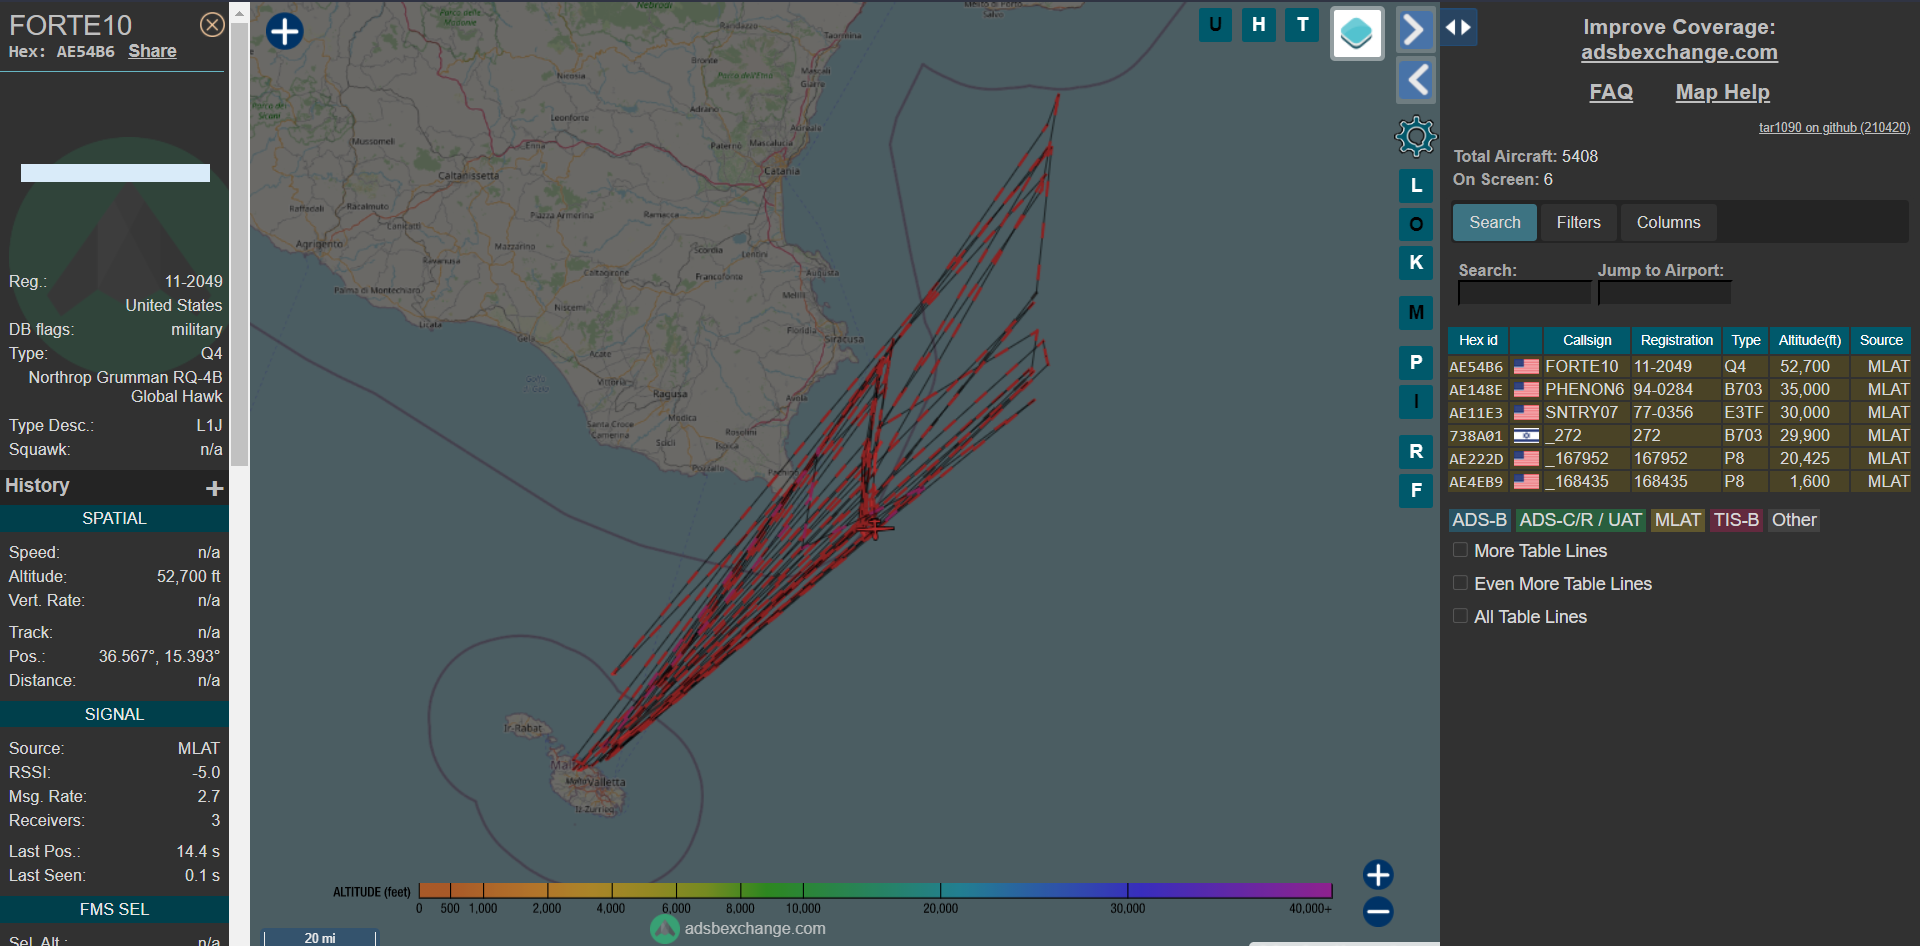This screenshot has height=946, width=1920.
Task: Click the TIS-B source legend
Action: tap(1735, 520)
